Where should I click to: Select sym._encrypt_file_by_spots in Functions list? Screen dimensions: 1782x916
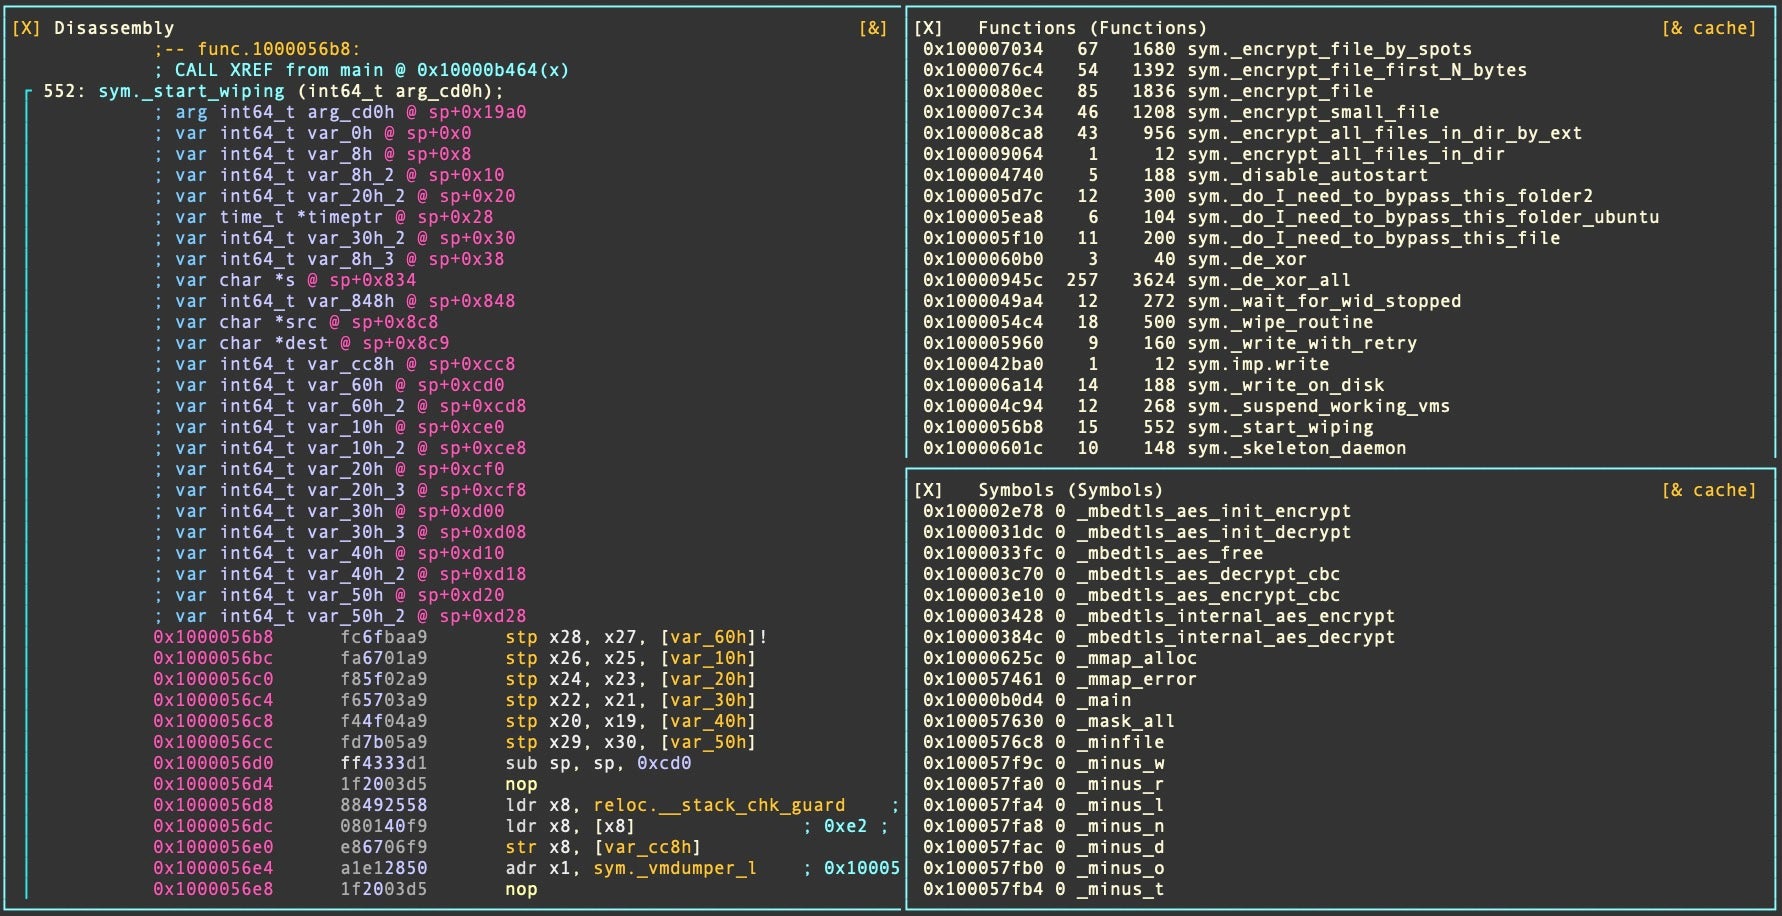click(1329, 49)
